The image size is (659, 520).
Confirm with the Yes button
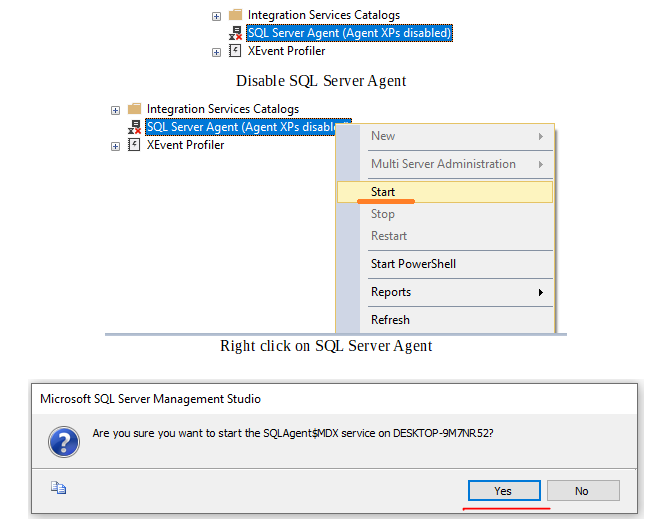click(504, 491)
